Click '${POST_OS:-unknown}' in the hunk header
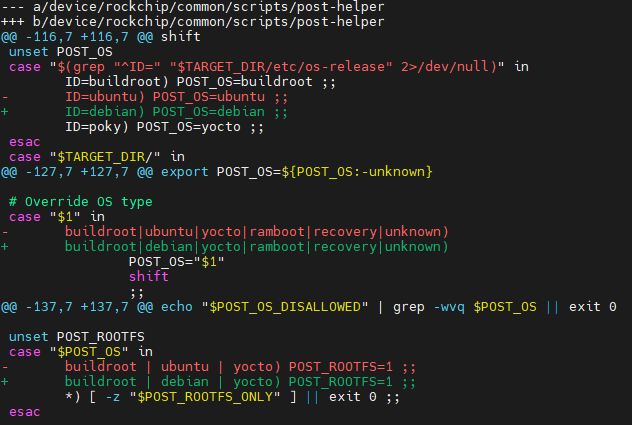 pos(357,172)
